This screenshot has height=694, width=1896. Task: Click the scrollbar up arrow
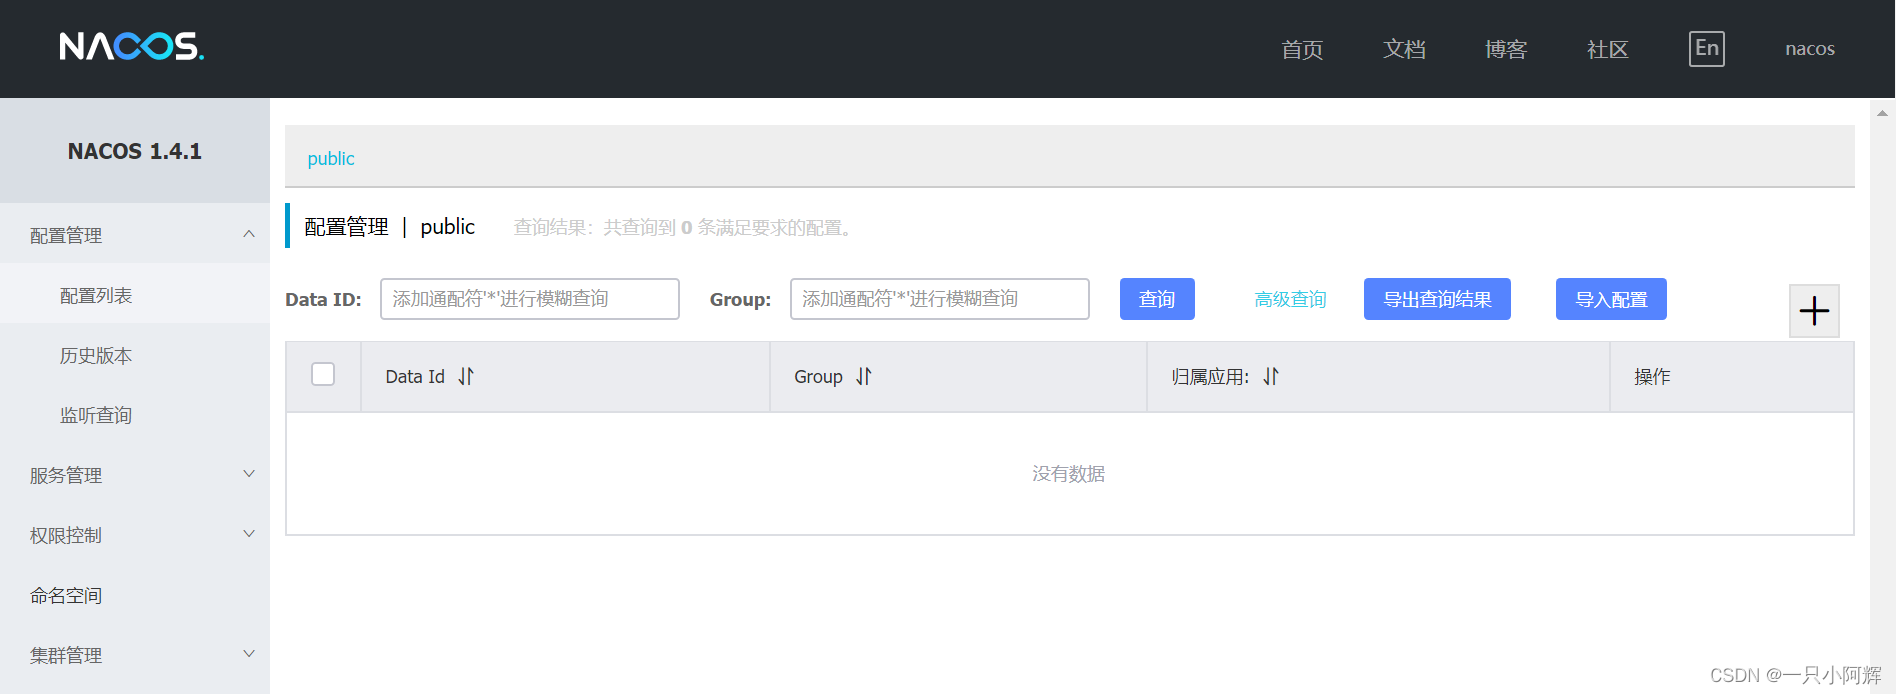click(x=1882, y=113)
